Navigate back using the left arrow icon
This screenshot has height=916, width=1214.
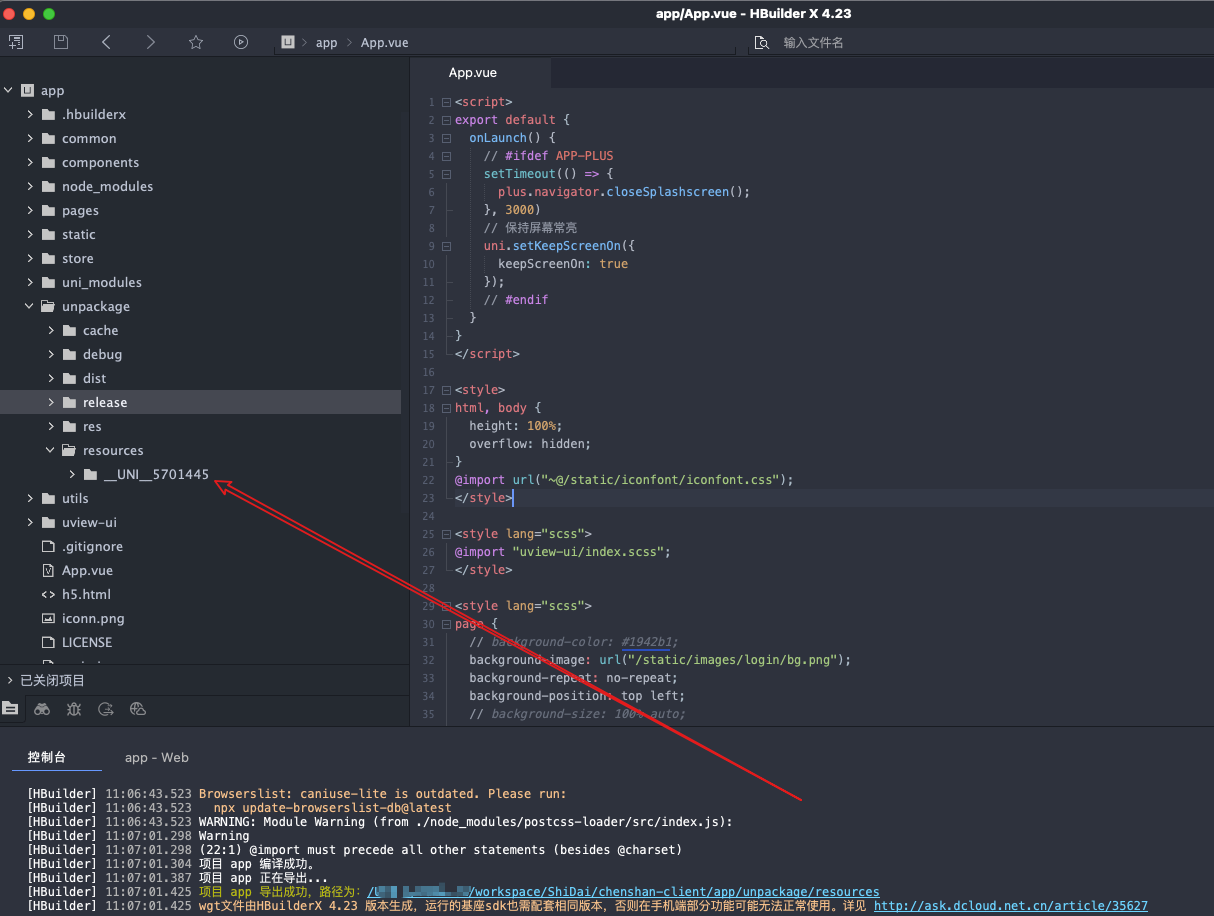pos(107,42)
